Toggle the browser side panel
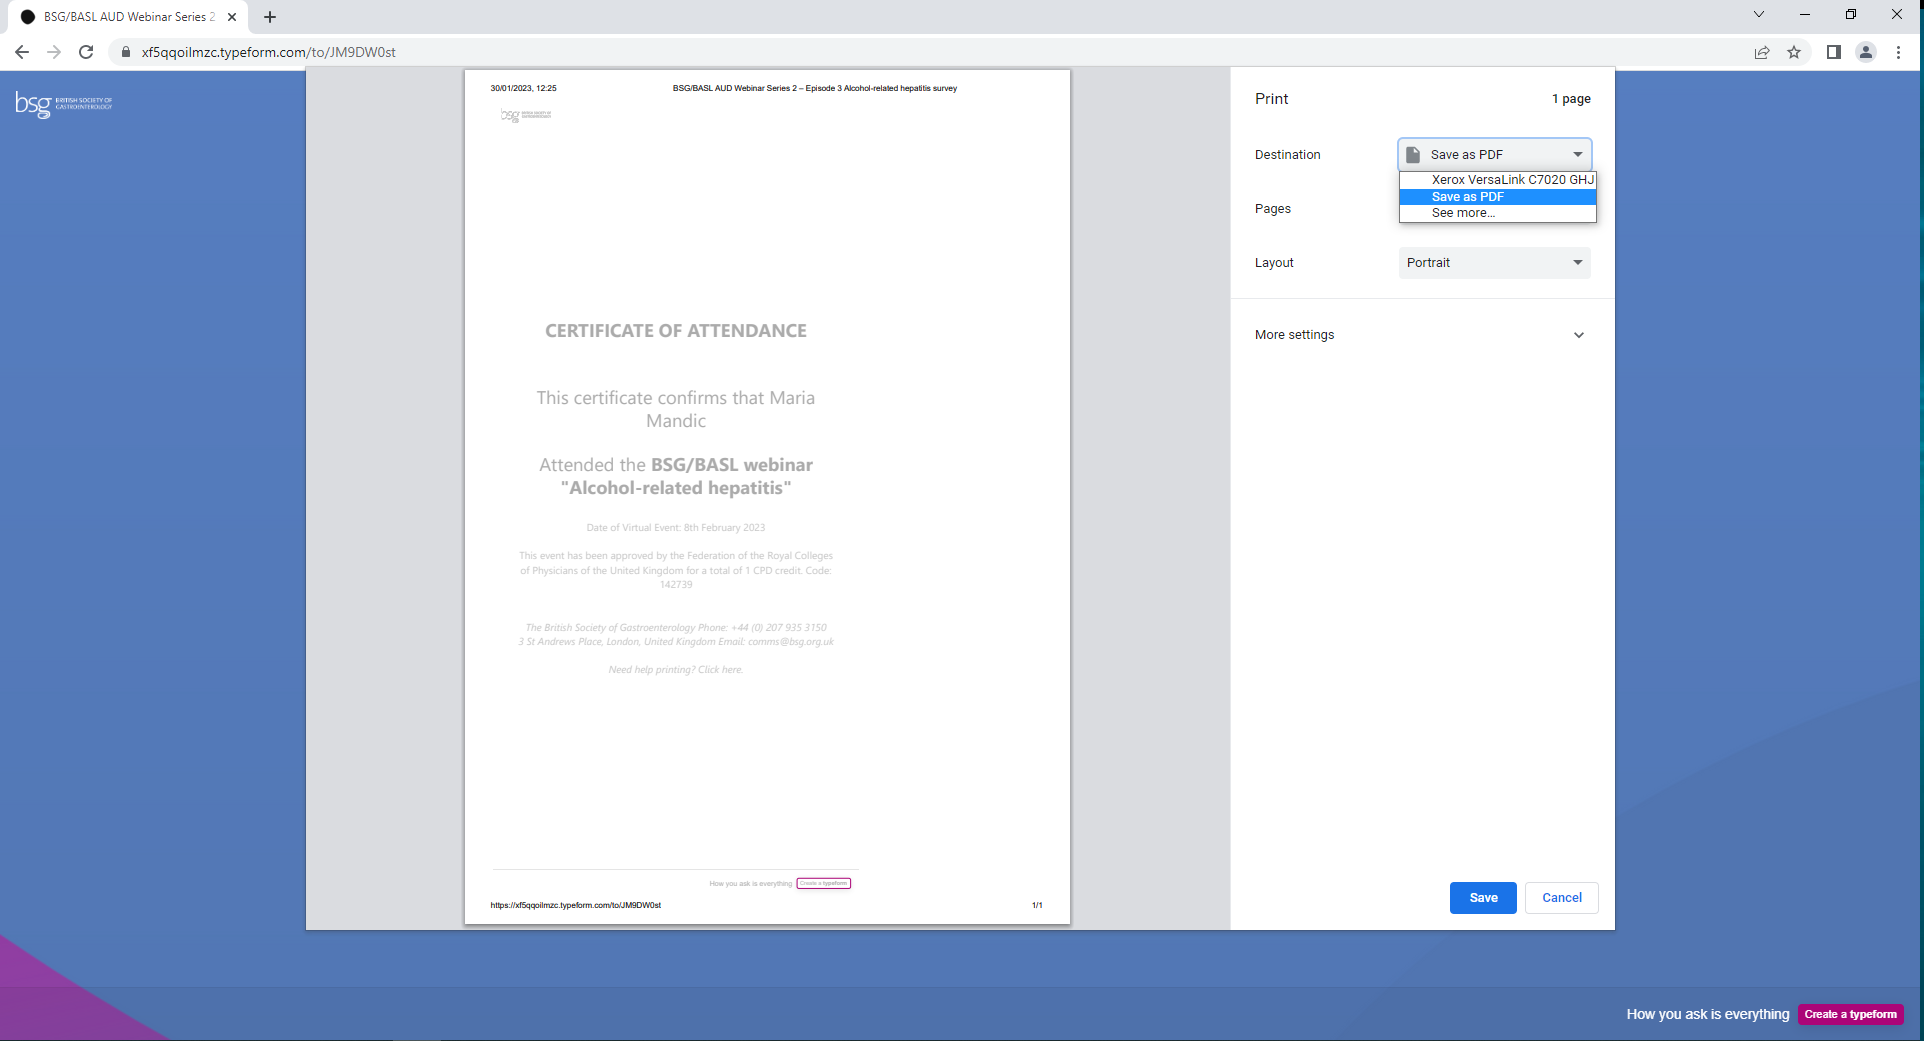 1834,52
